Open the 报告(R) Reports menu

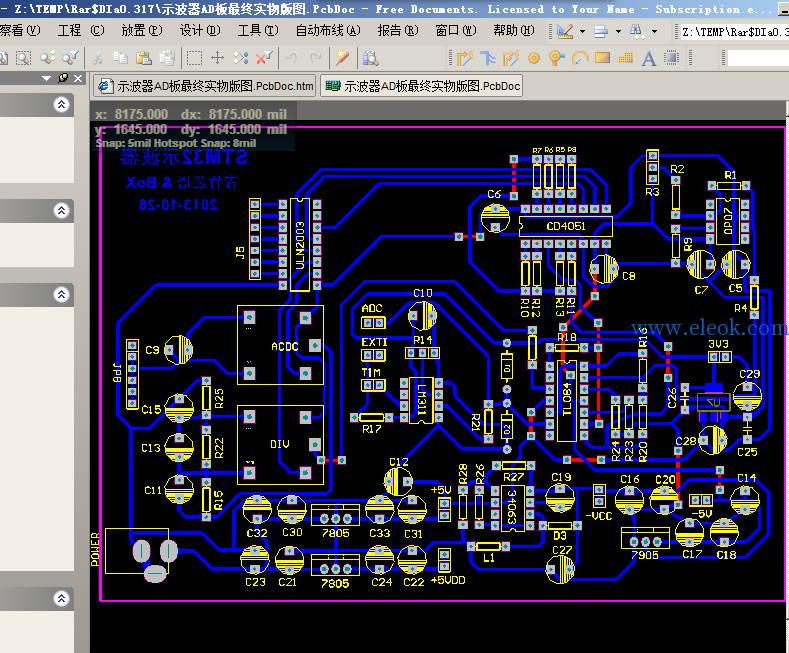(x=398, y=31)
